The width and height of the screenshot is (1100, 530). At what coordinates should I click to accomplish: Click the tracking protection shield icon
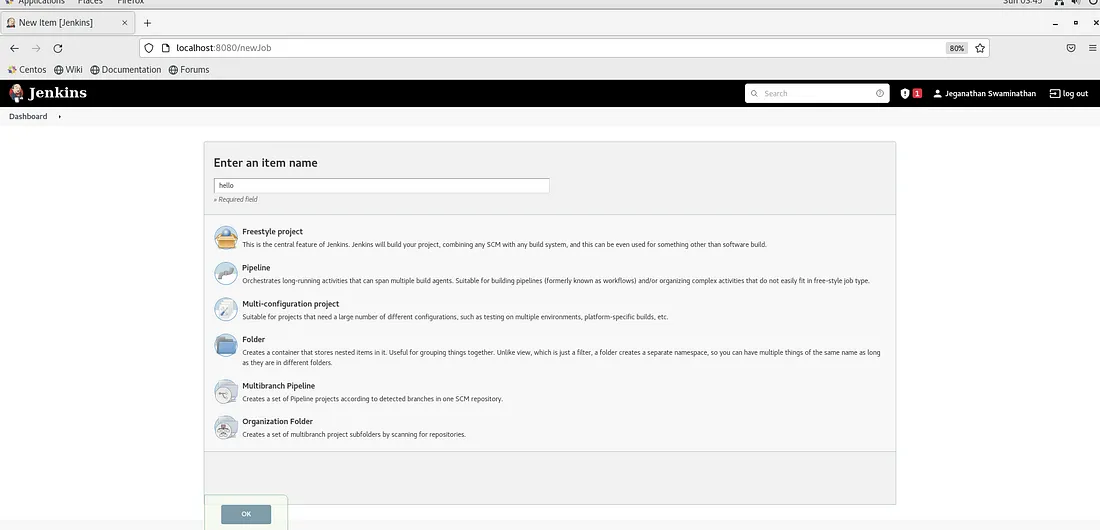pos(149,48)
